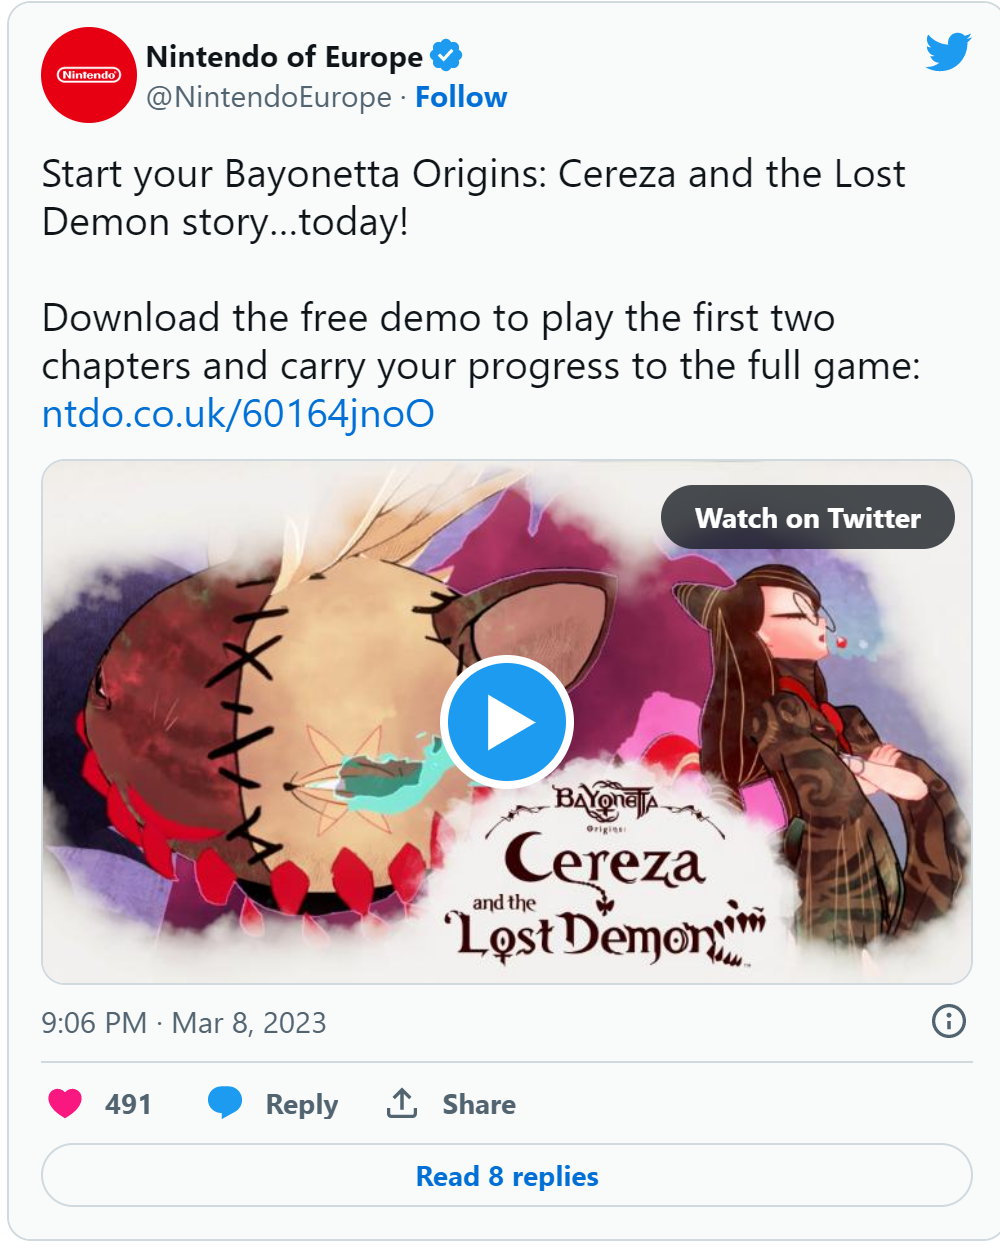Like the tweet with the heart icon
This screenshot has width=1000, height=1245.
point(66,1103)
